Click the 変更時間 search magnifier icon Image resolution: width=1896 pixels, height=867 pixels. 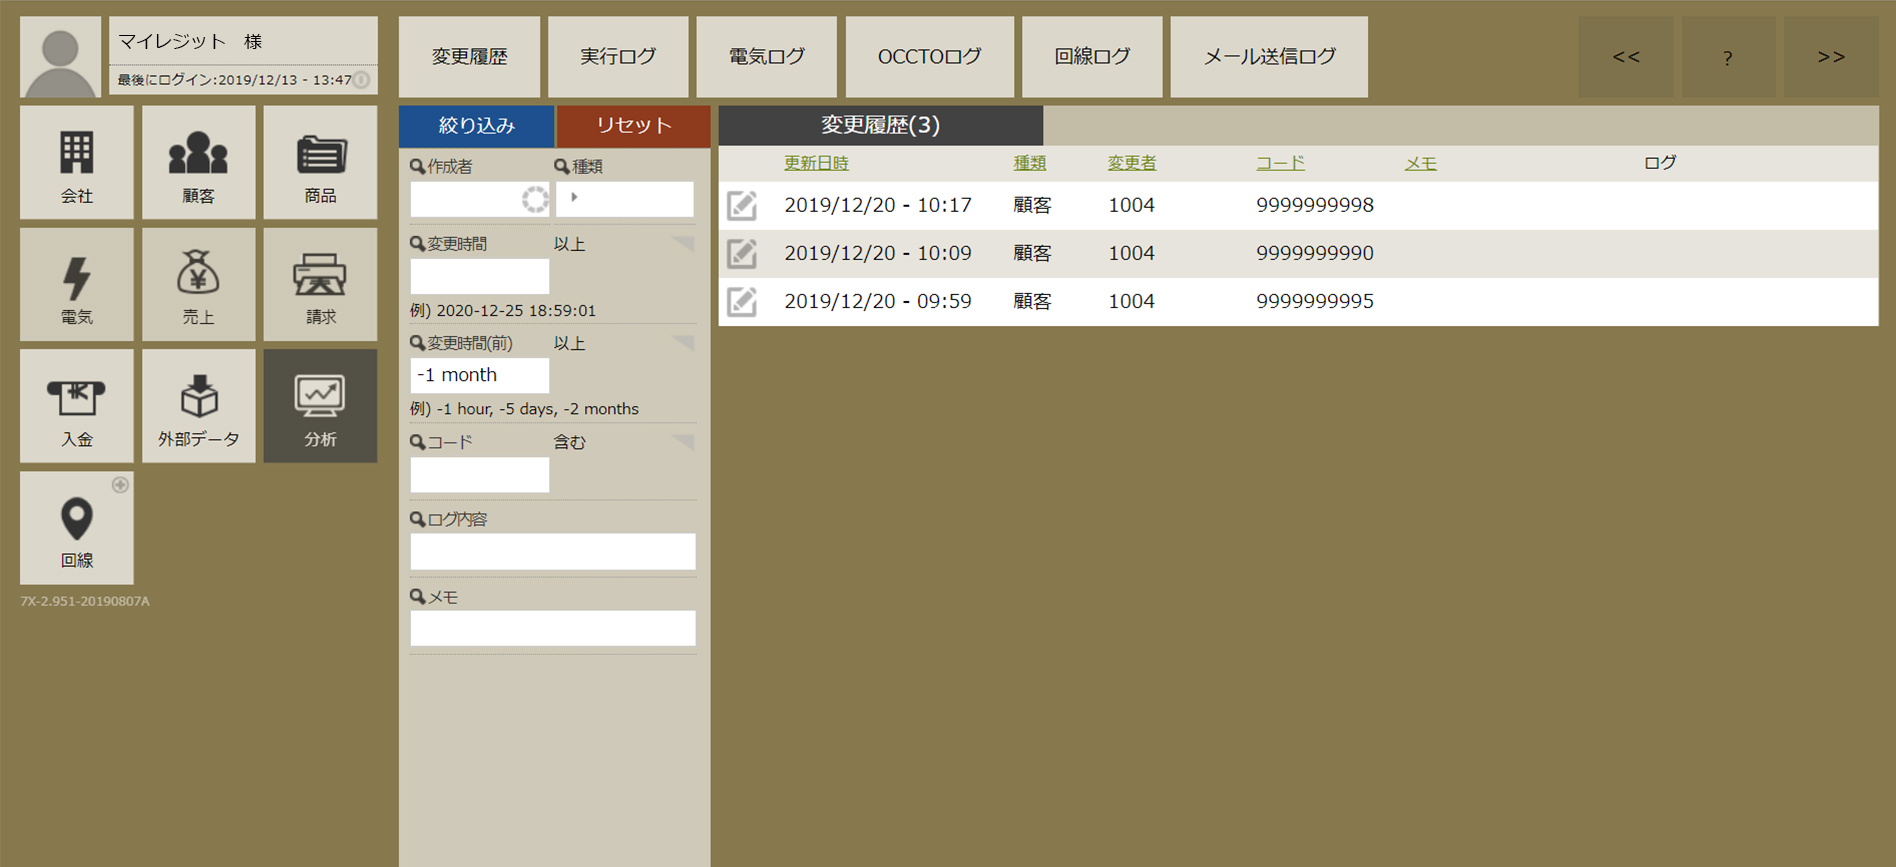(418, 243)
